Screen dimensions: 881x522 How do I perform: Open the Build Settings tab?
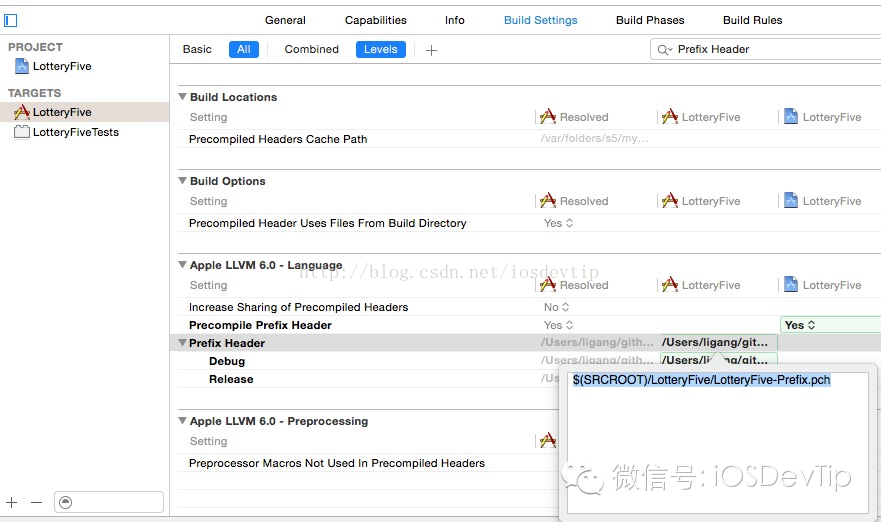click(541, 20)
